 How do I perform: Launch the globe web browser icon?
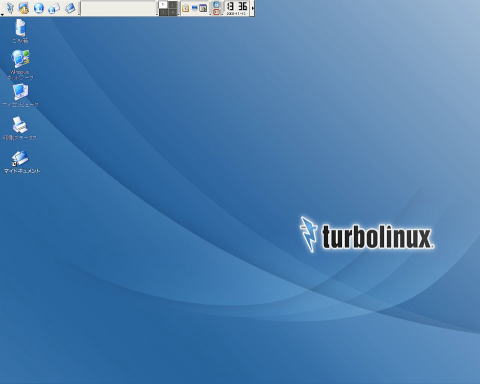coord(39,8)
